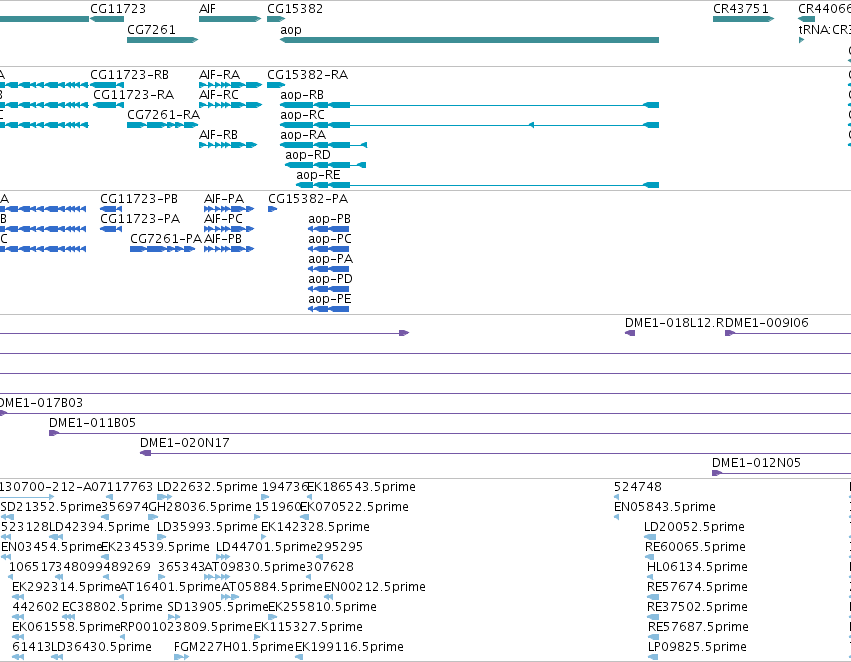The width and height of the screenshot is (851, 662).
Task: Click the aop-PC protein label
Action: point(329,239)
